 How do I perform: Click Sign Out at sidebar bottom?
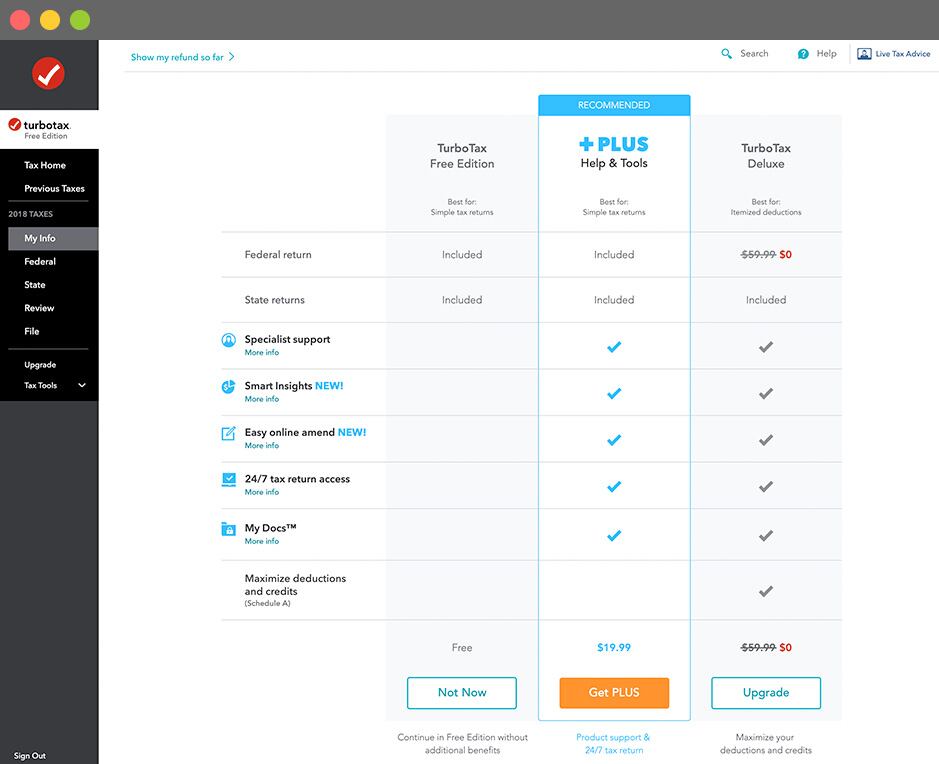pyautogui.click(x=29, y=756)
